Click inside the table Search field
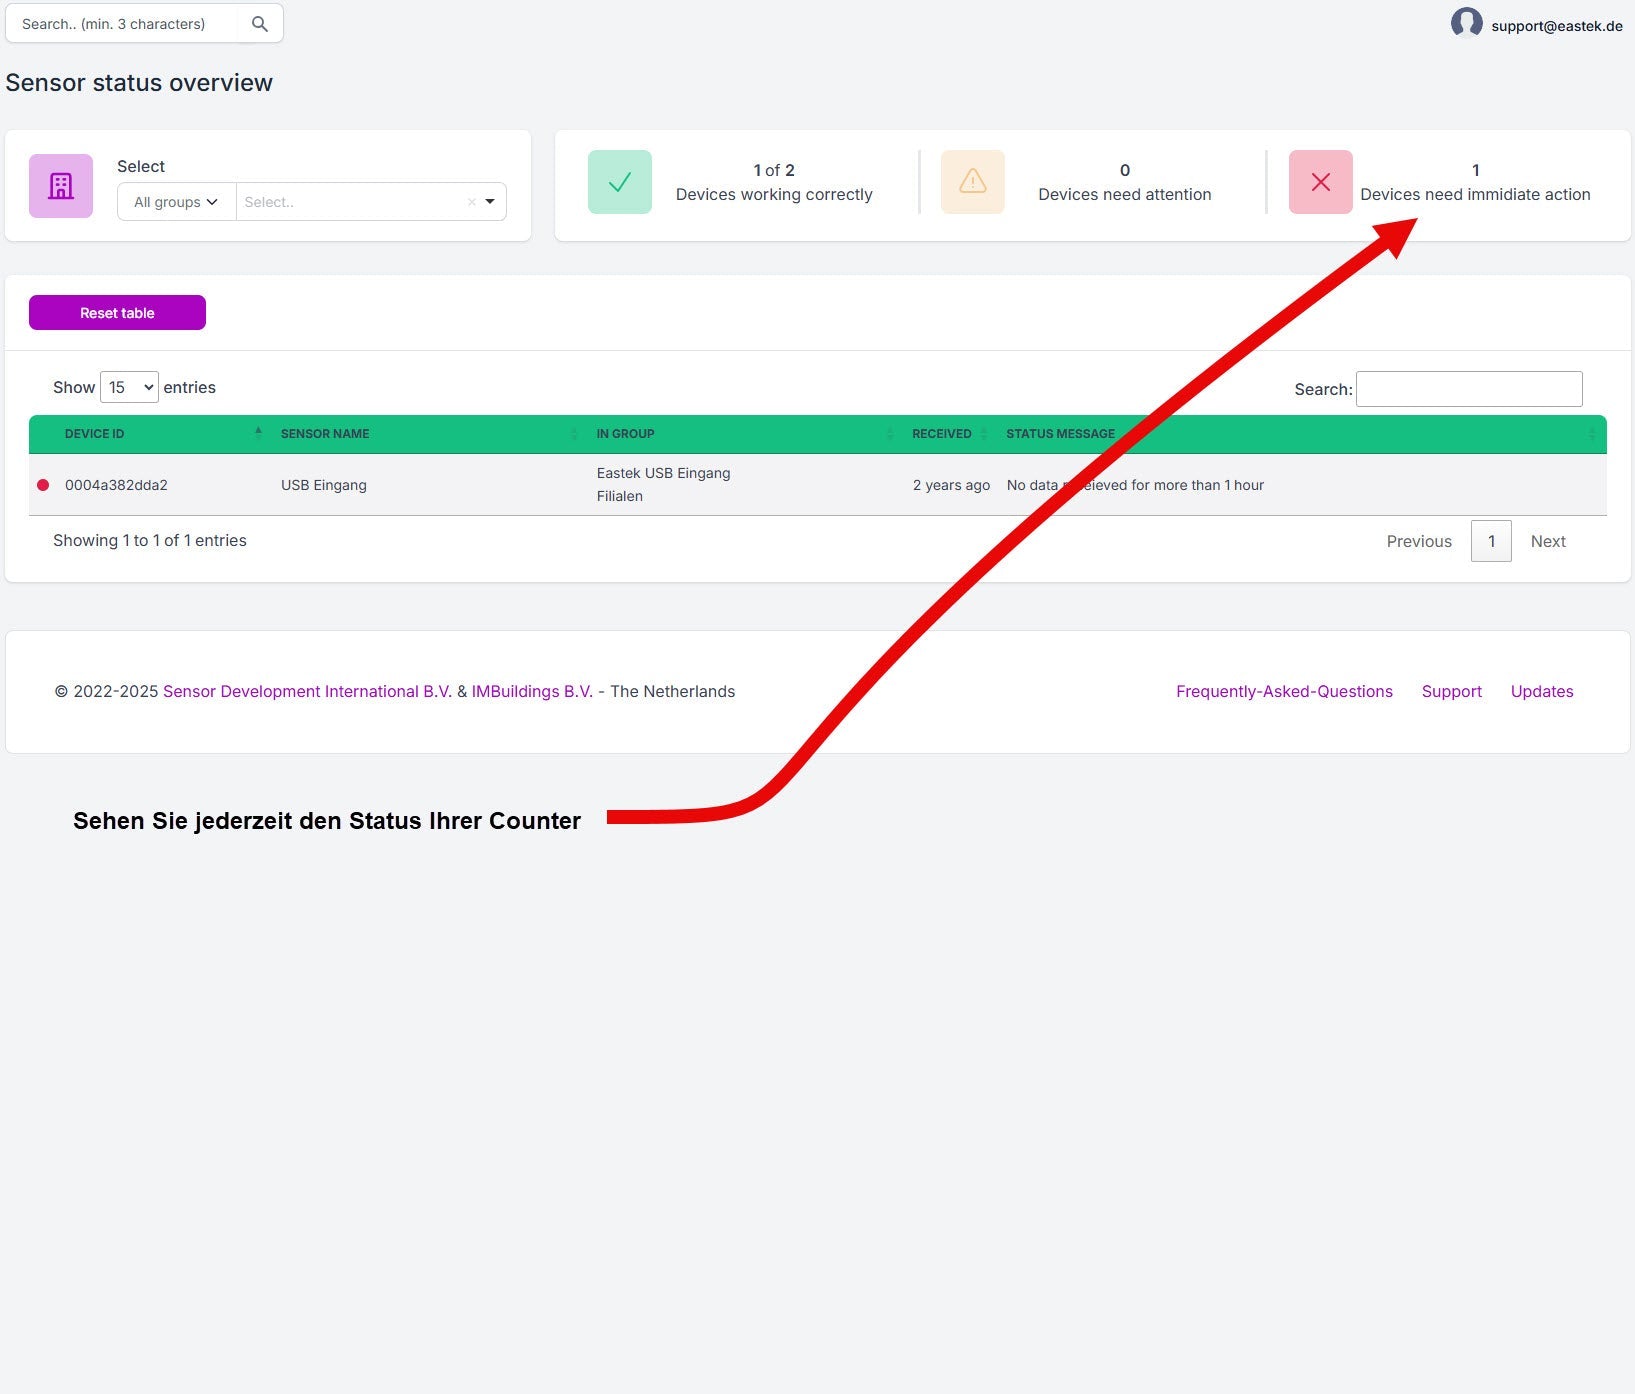 1468,388
